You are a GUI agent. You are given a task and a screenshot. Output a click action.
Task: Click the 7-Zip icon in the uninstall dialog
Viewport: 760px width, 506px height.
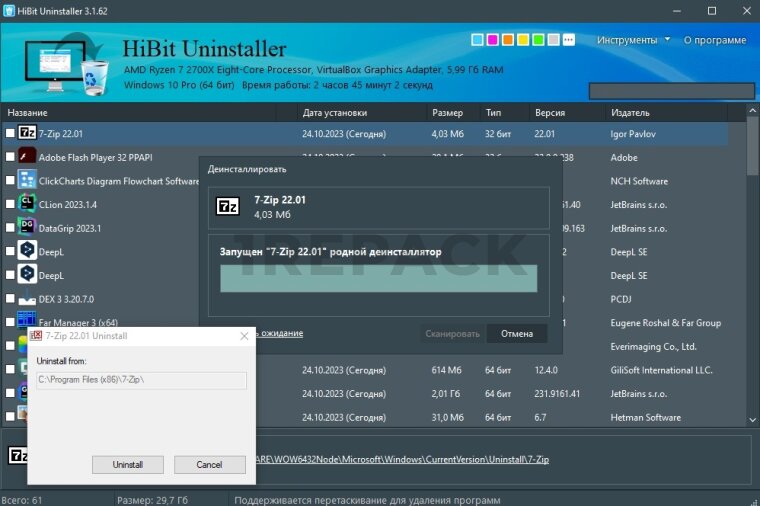(x=229, y=207)
